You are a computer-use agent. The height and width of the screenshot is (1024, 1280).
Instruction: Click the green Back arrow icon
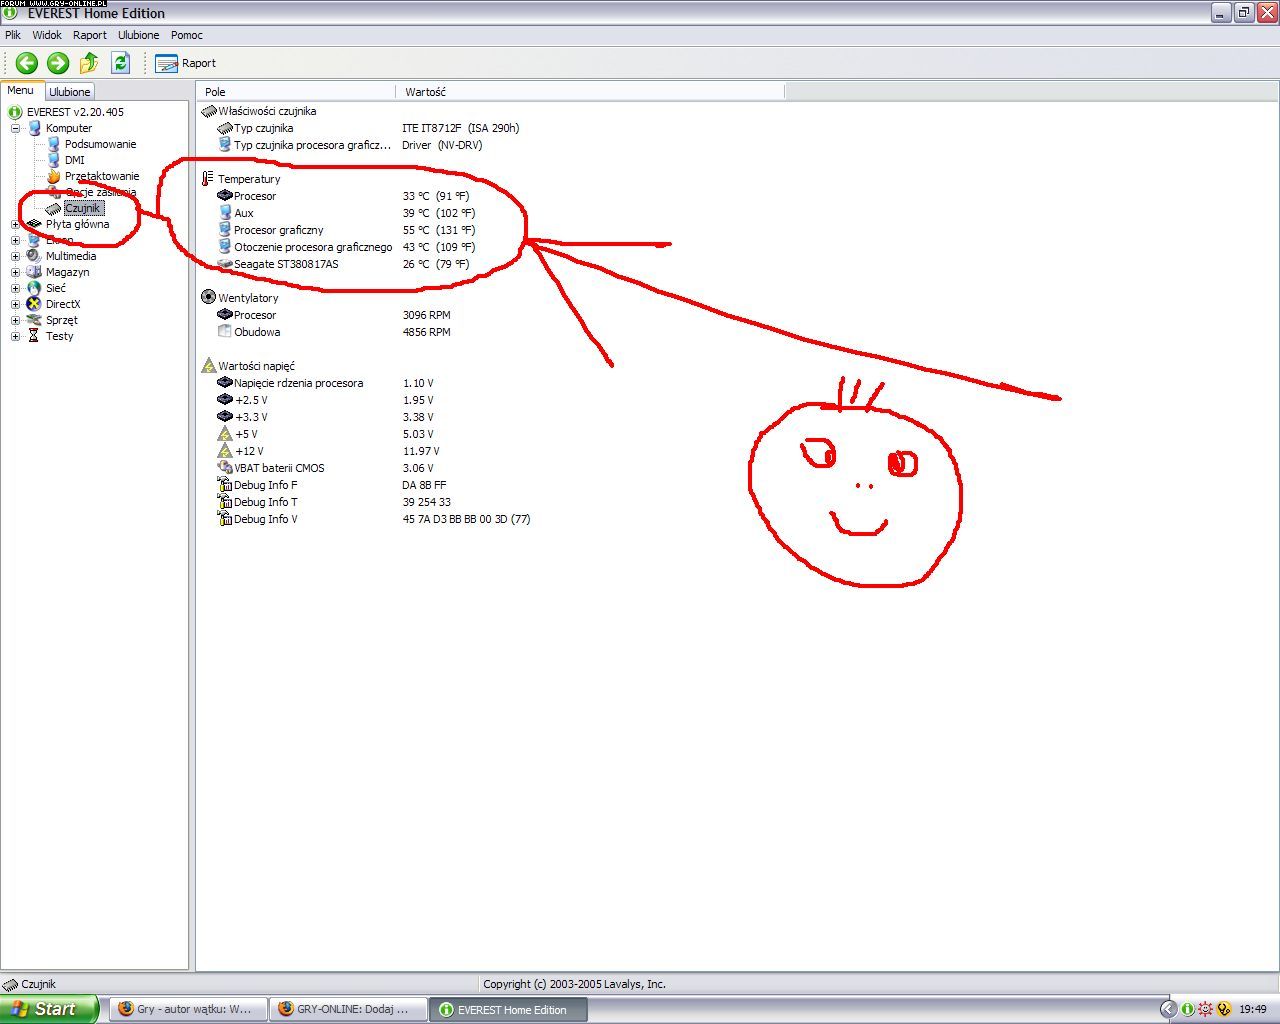[x=27, y=63]
